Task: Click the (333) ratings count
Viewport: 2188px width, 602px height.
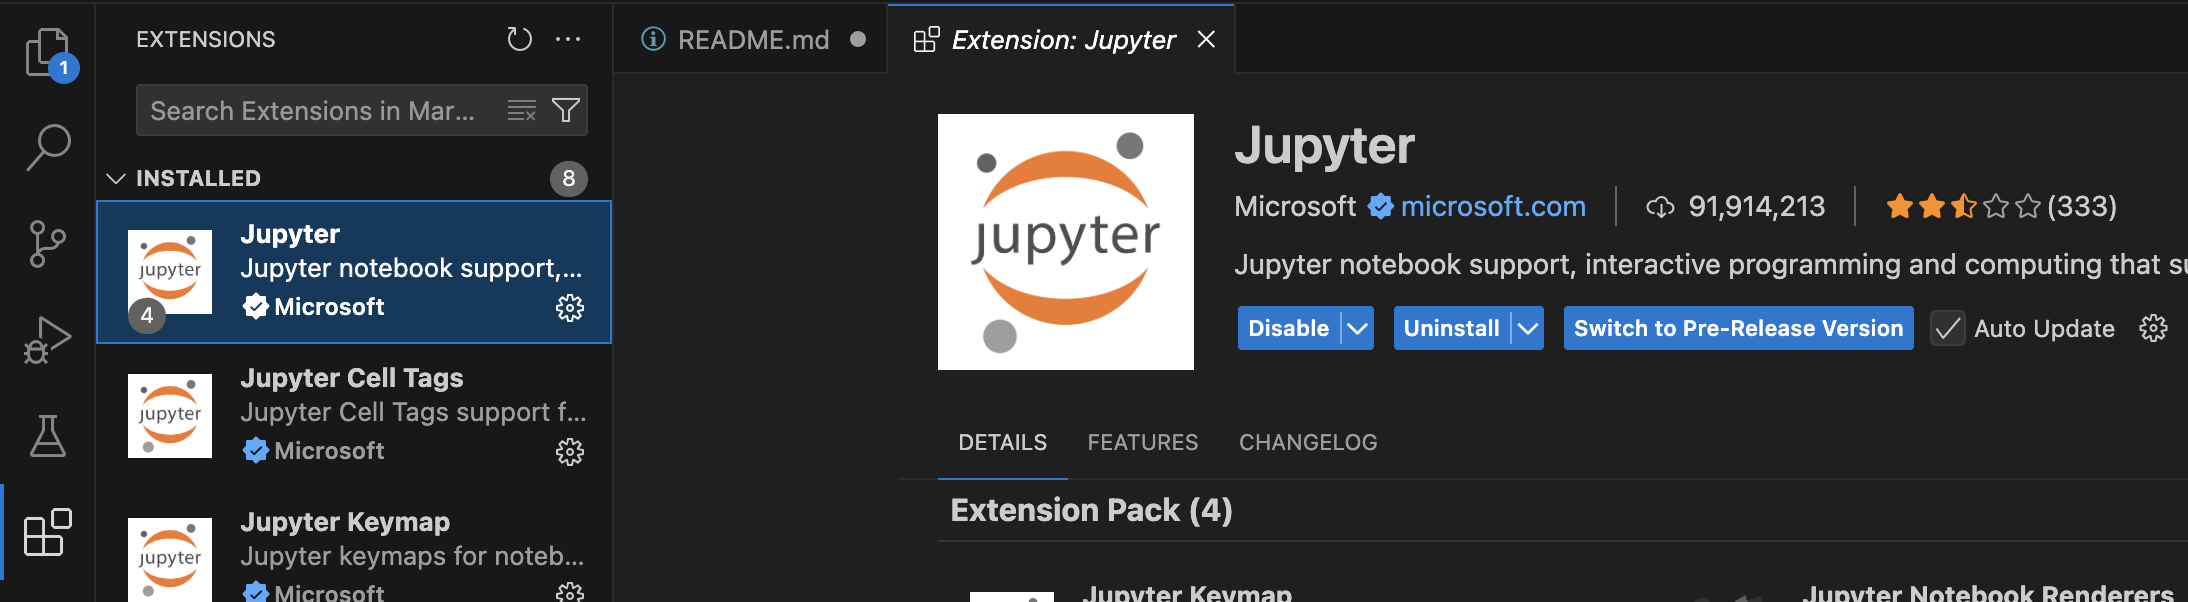Action: coord(2082,206)
